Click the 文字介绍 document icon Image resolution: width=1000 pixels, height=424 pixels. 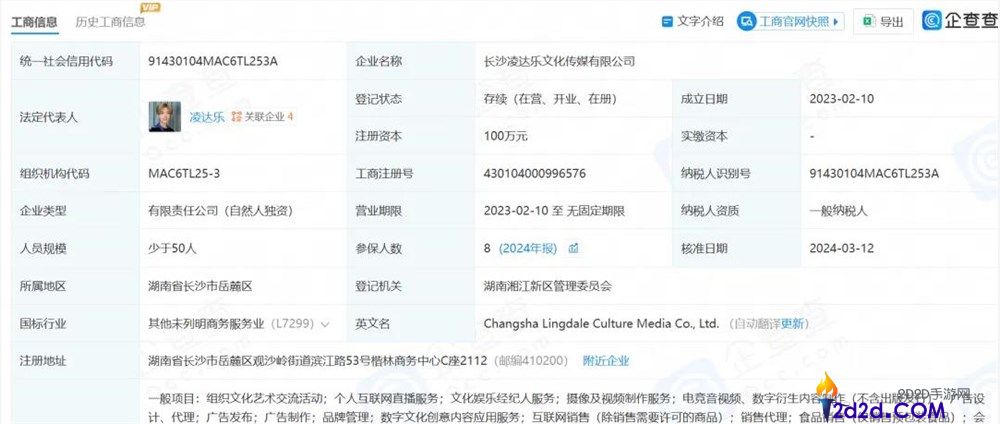point(667,22)
